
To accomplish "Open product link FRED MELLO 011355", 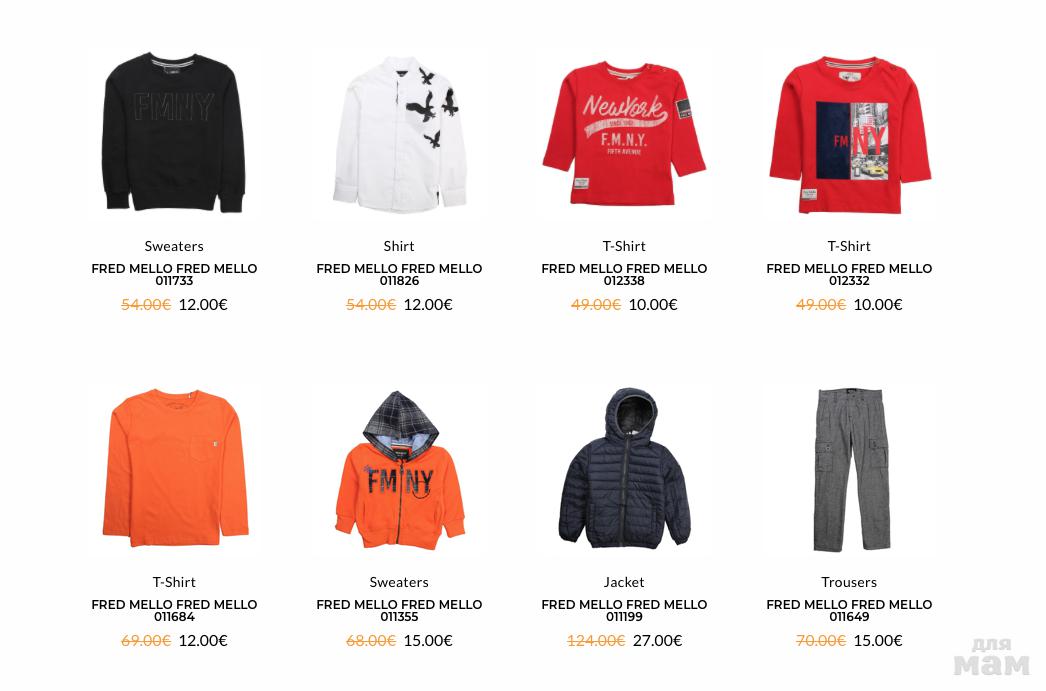I will (x=399, y=610).
